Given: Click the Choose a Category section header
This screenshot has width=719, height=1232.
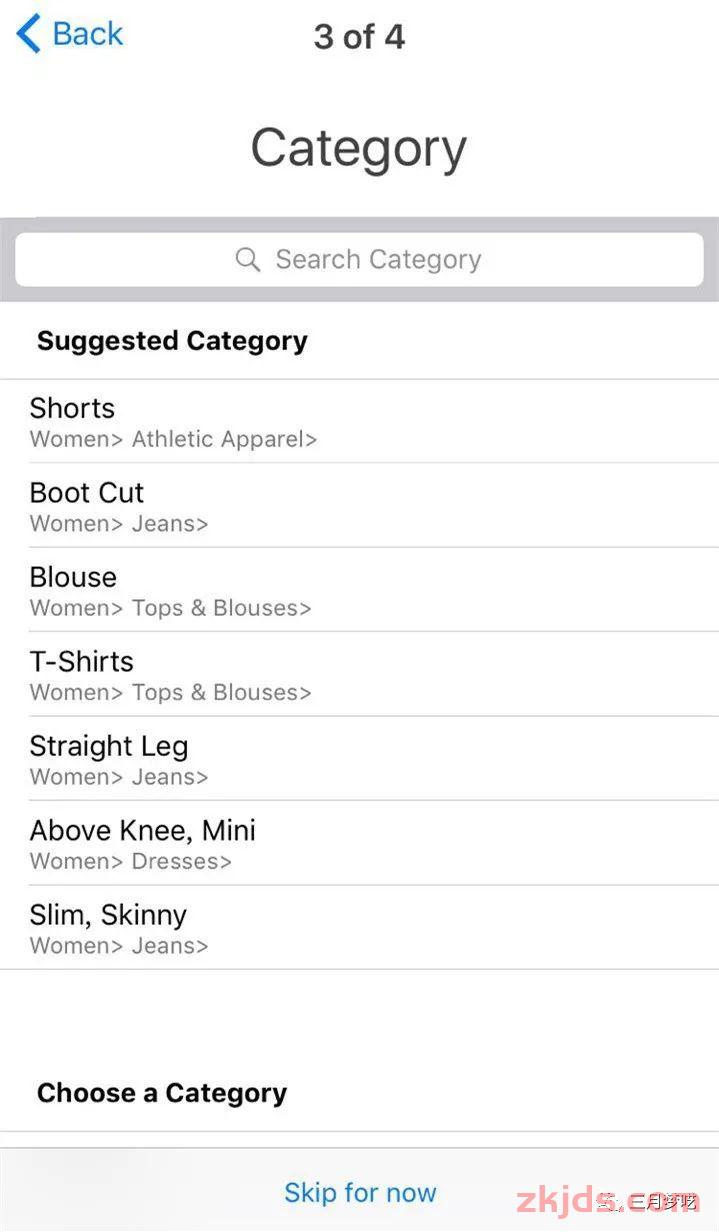Looking at the screenshot, I should click(x=162, y=1093).
